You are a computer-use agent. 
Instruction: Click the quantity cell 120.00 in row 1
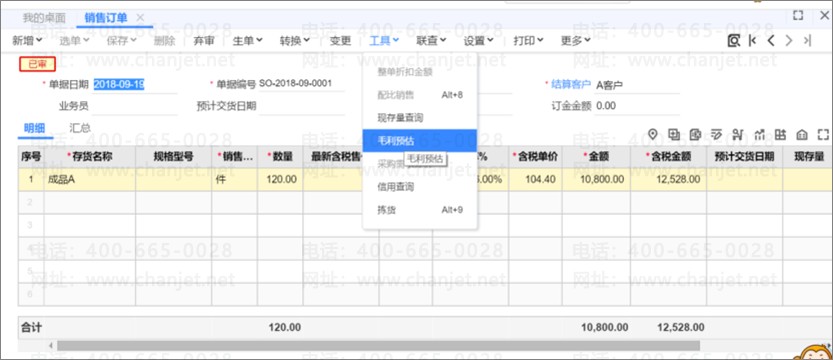[x=280, y=179]
